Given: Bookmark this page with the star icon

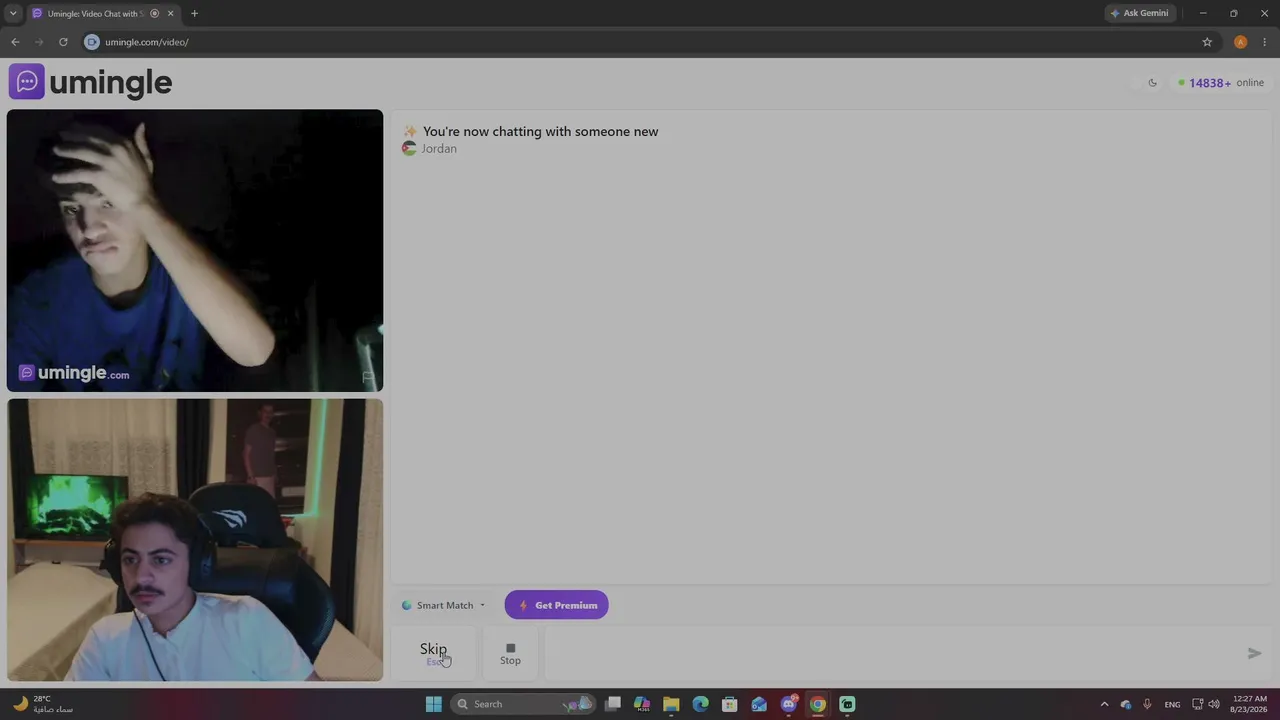Looking at the screenshot, I should pyautogui.click(x=1207, y=42).
